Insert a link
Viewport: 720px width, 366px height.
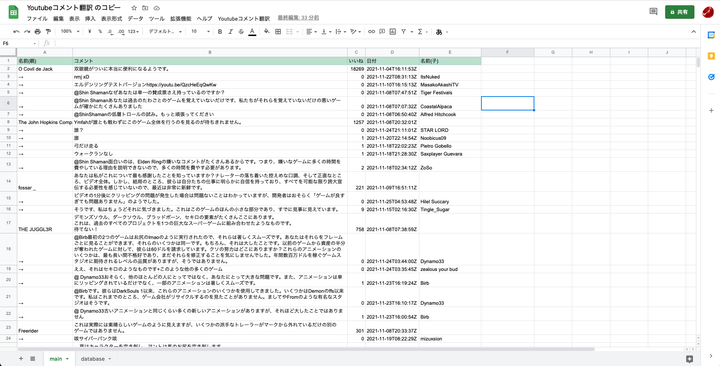pos(371,32)
